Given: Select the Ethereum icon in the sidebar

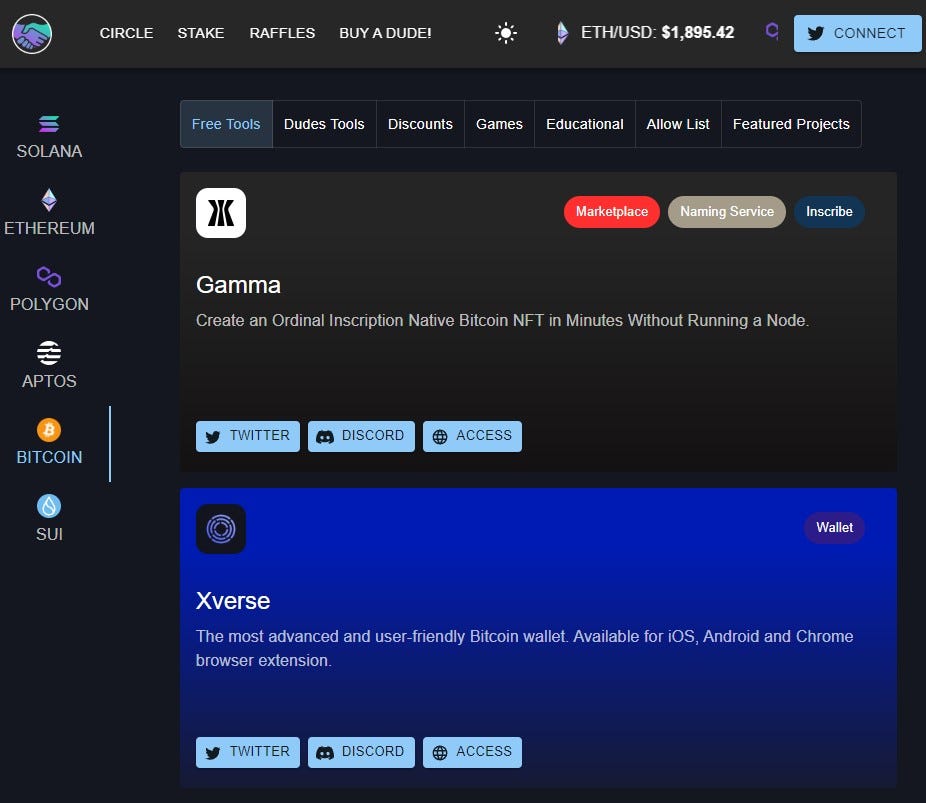Looking at the screenshot, I should click(x=49, y=200).
